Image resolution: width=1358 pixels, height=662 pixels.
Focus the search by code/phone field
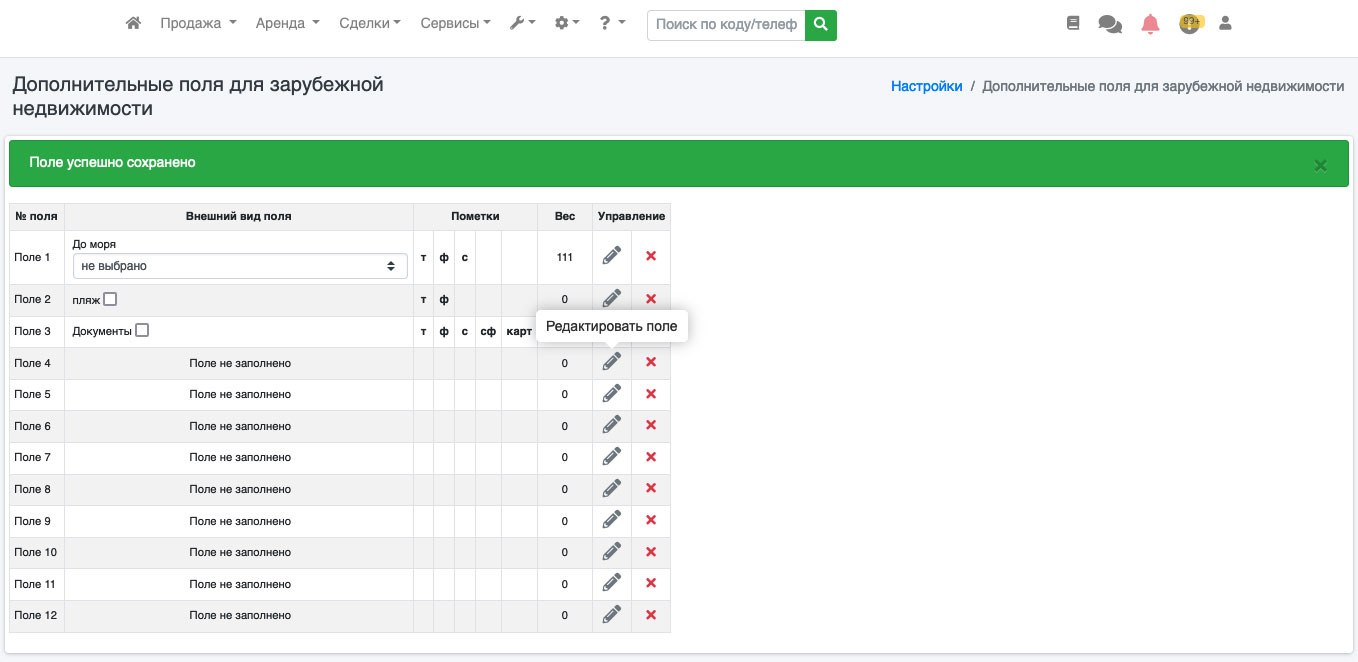pyautogui.click(x=726, y=25)
